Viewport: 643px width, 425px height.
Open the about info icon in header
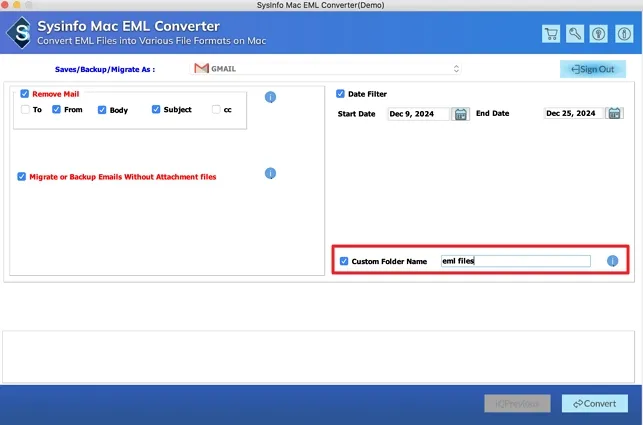[624, 34]
